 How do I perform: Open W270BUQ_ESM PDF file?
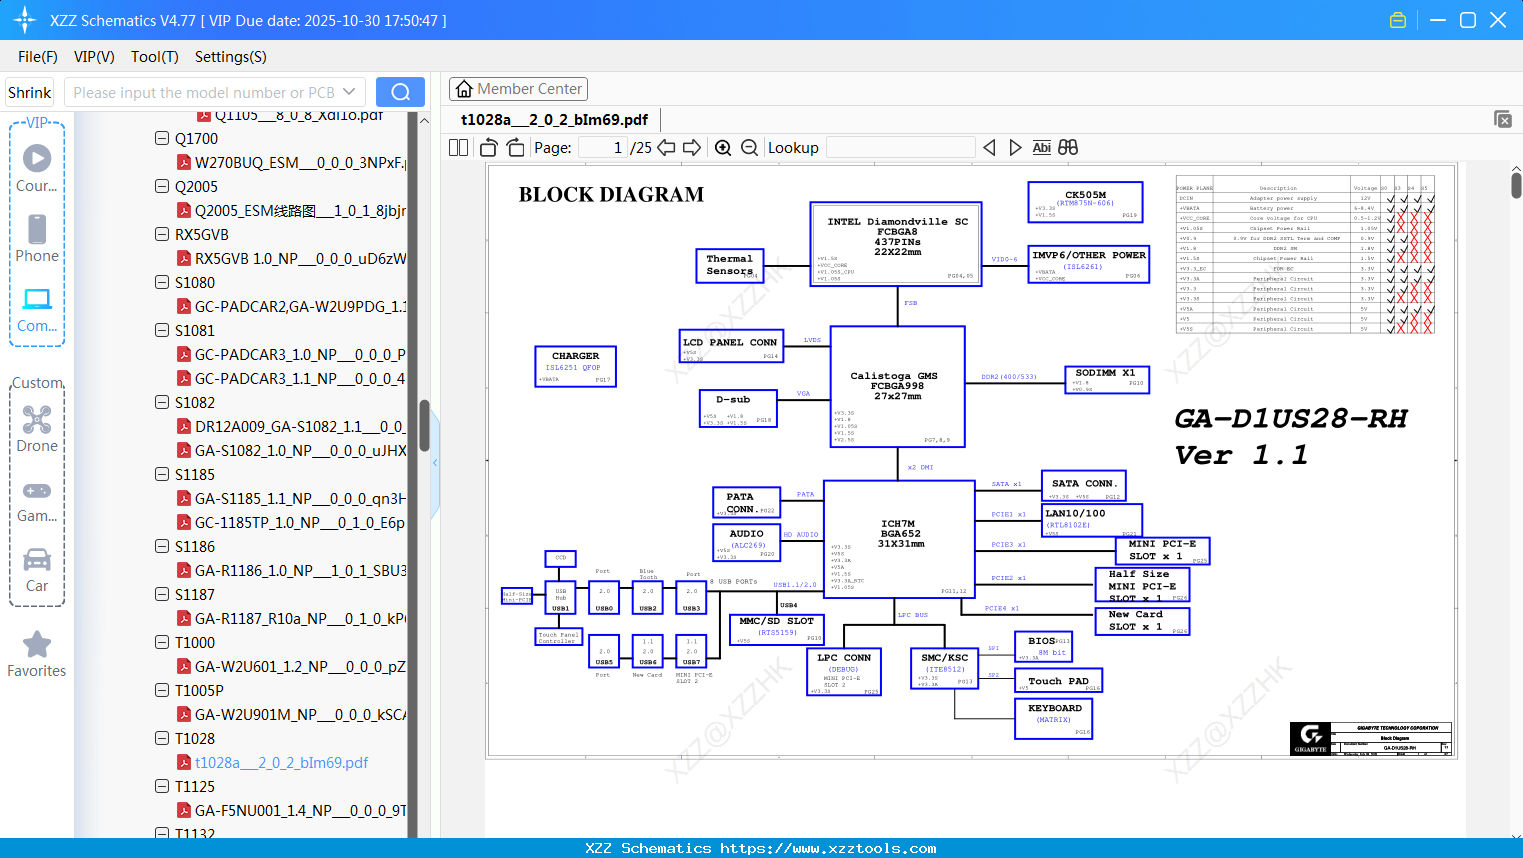(x=291, y=162)
